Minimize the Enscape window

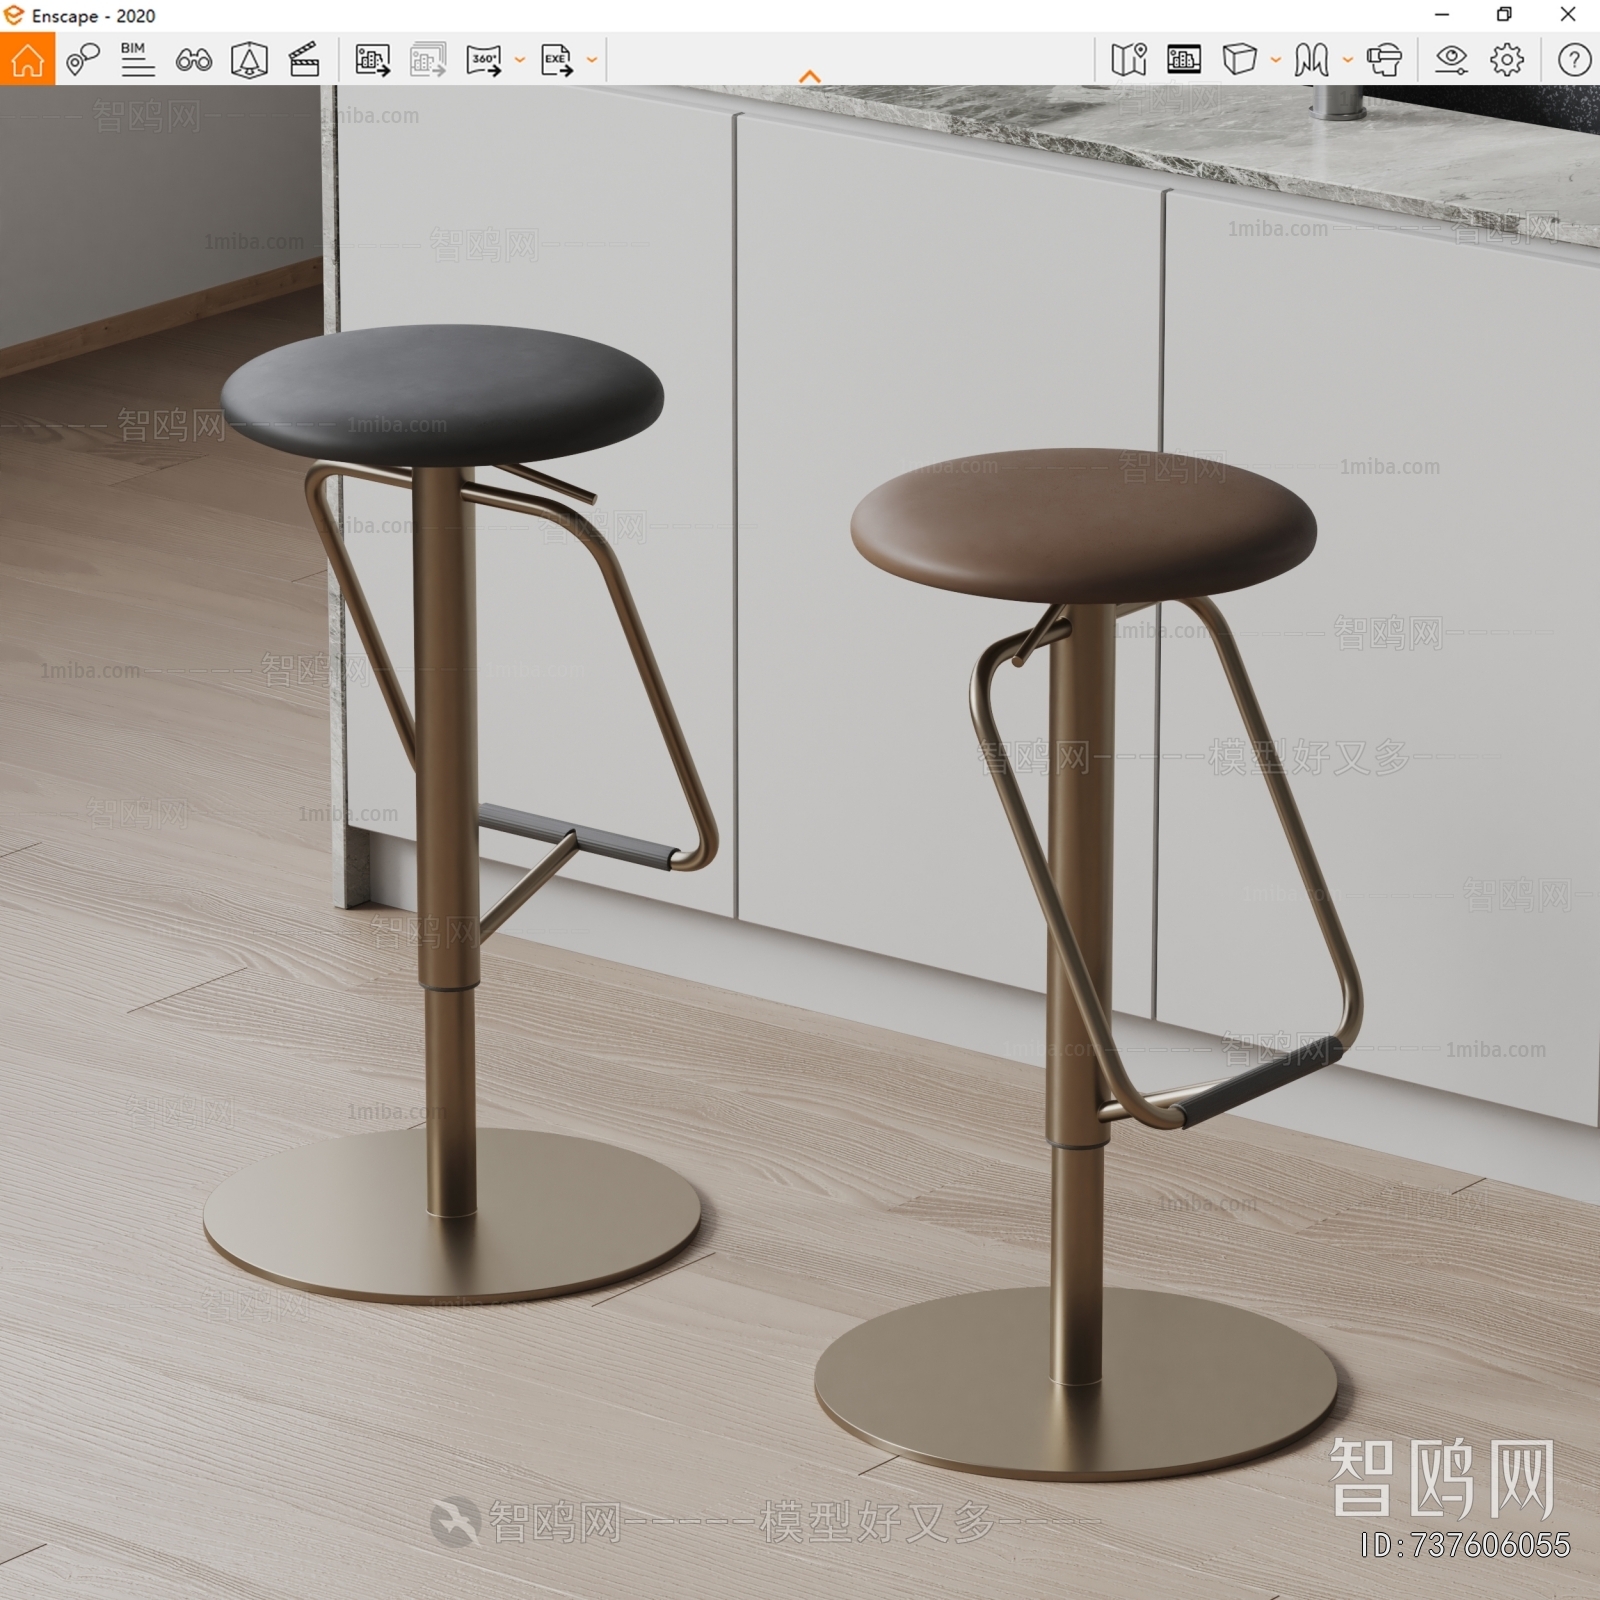1442,15
